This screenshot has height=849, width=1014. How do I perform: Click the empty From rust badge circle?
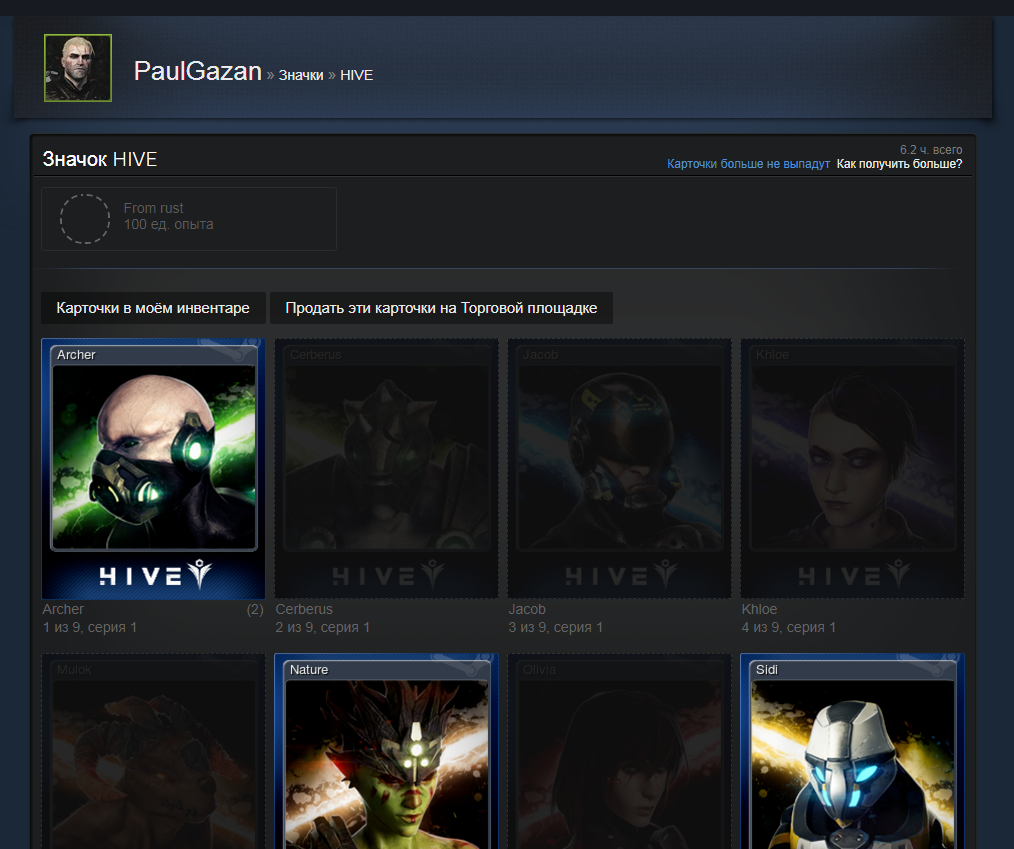click(85, 219)
